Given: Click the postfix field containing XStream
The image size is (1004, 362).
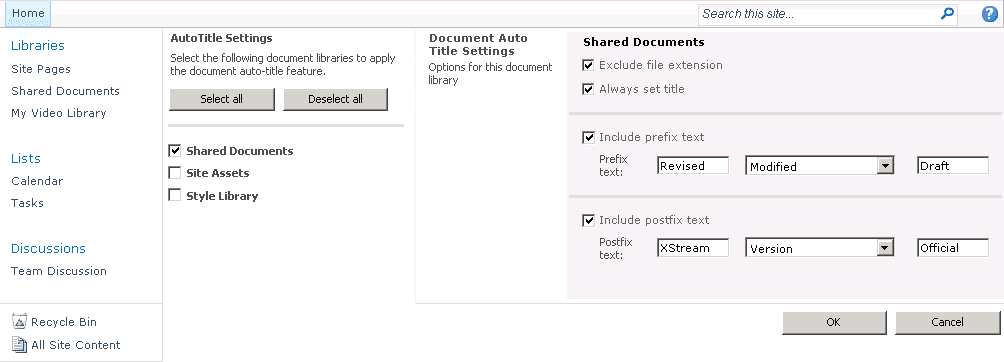Looking at the screenshot, I should click(x=693, y=248).
